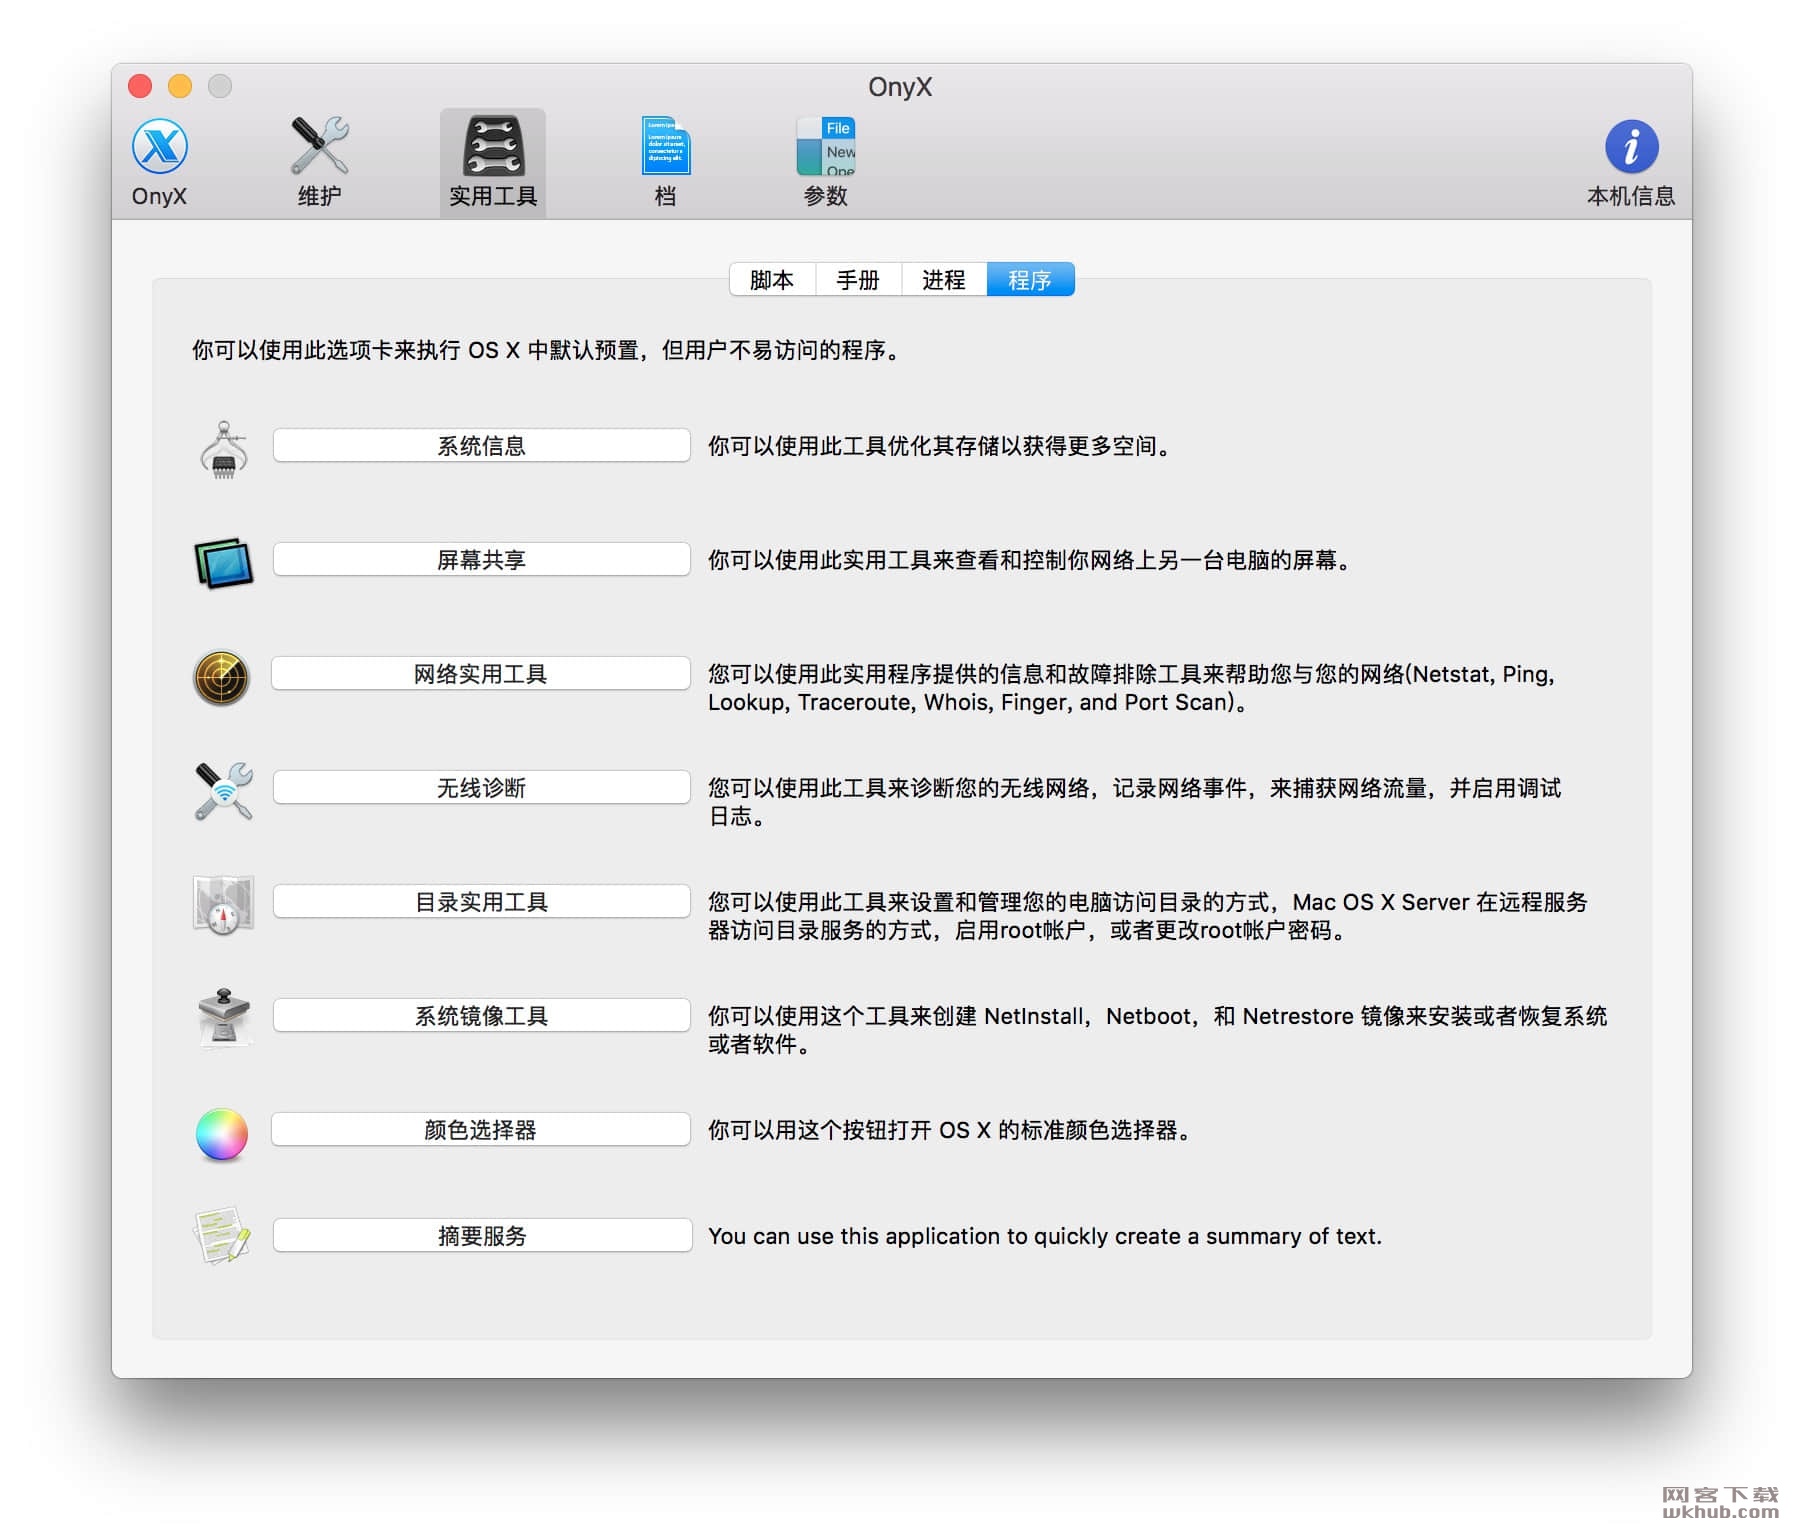1804x1538 pixels.
Task: Click the Directory Utility map icon
Action: 223,905
